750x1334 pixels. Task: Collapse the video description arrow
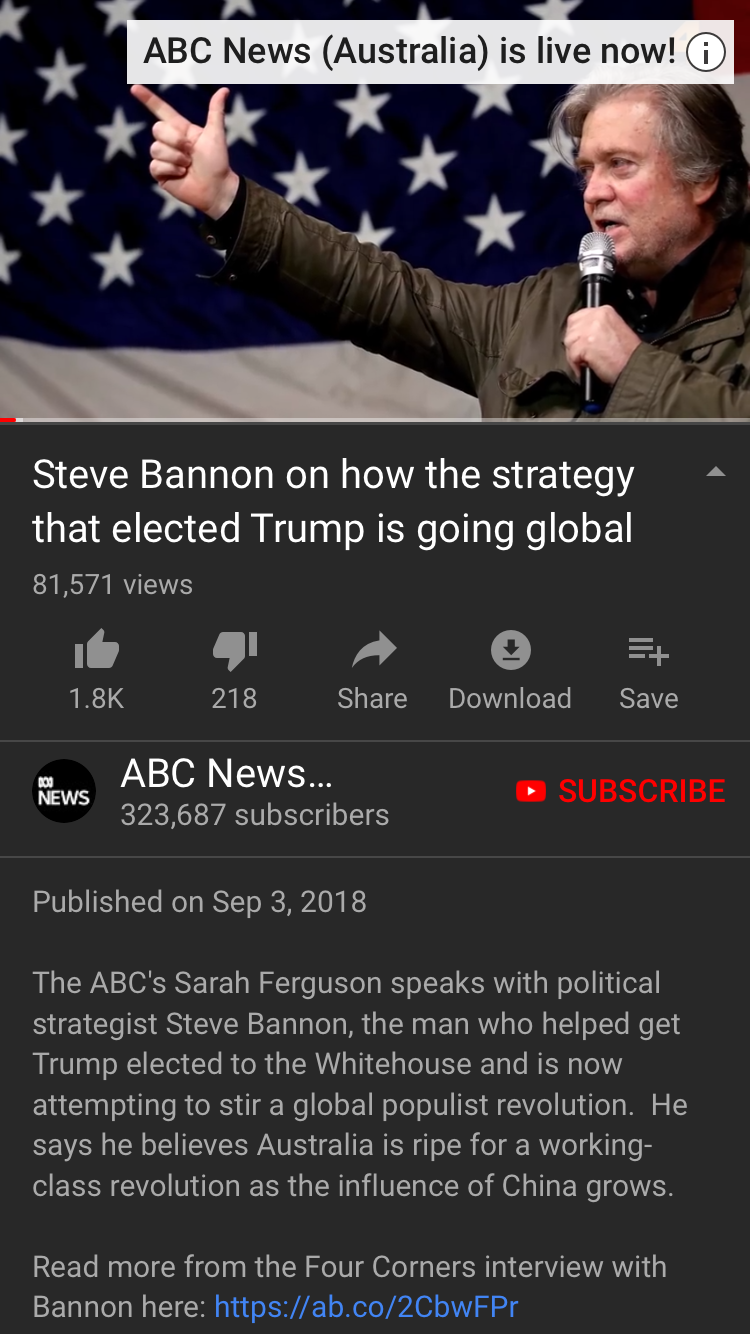tap(716, 473)
